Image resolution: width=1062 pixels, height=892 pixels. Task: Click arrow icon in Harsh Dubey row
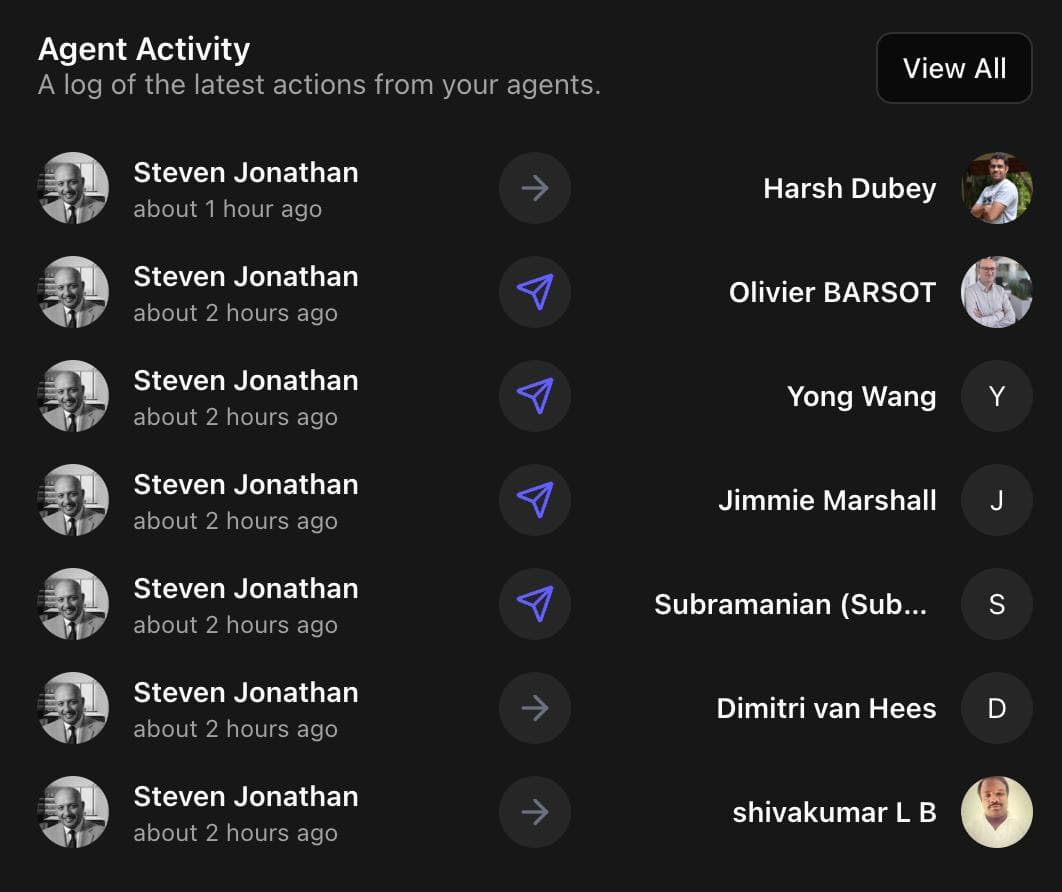tap(535, 188)
